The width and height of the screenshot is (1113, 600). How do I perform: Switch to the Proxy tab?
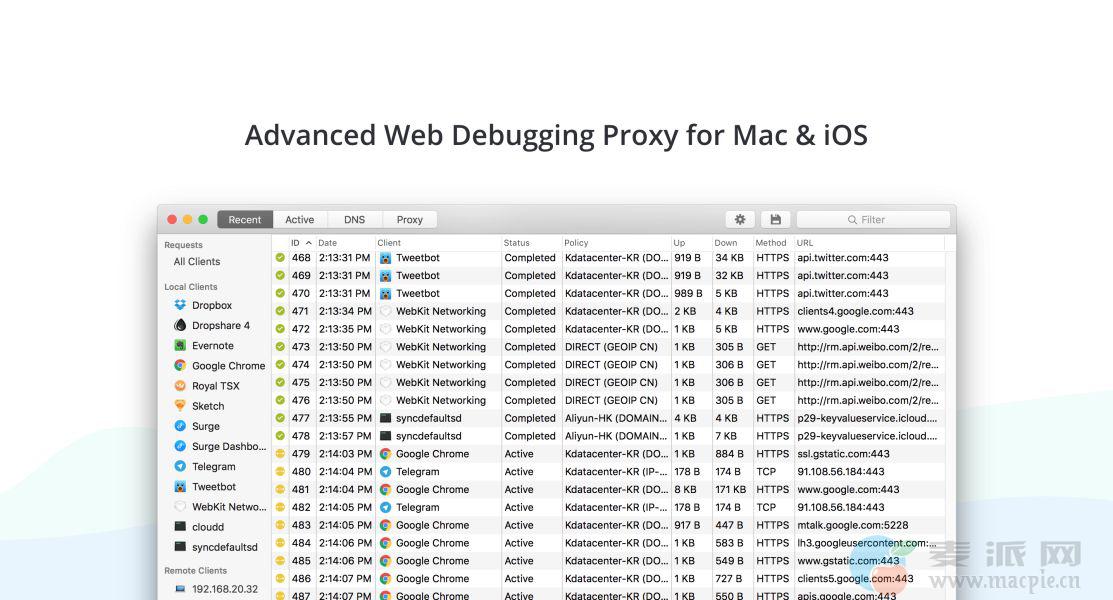[x=409, y=219]
